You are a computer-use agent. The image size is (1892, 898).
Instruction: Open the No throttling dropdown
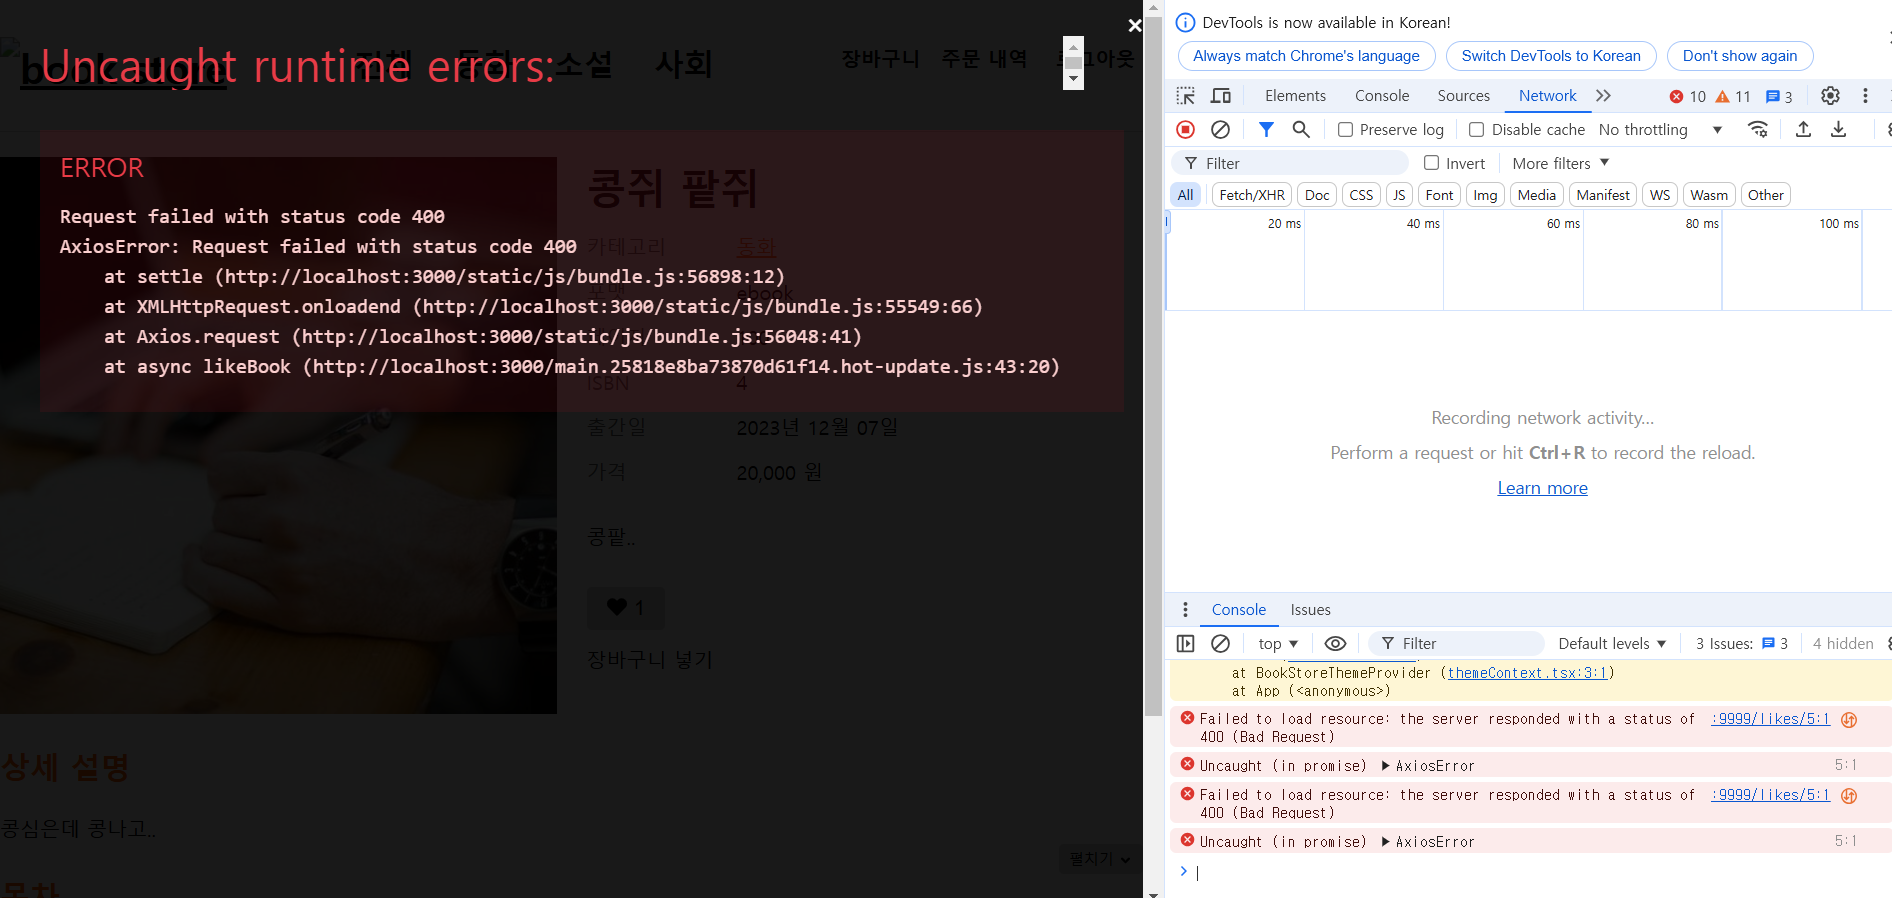point(1660,130)
